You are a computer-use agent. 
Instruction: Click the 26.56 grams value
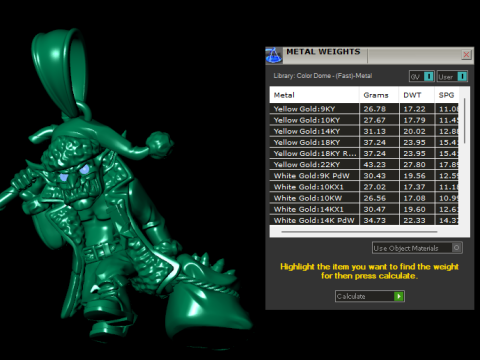coord(374,198)
